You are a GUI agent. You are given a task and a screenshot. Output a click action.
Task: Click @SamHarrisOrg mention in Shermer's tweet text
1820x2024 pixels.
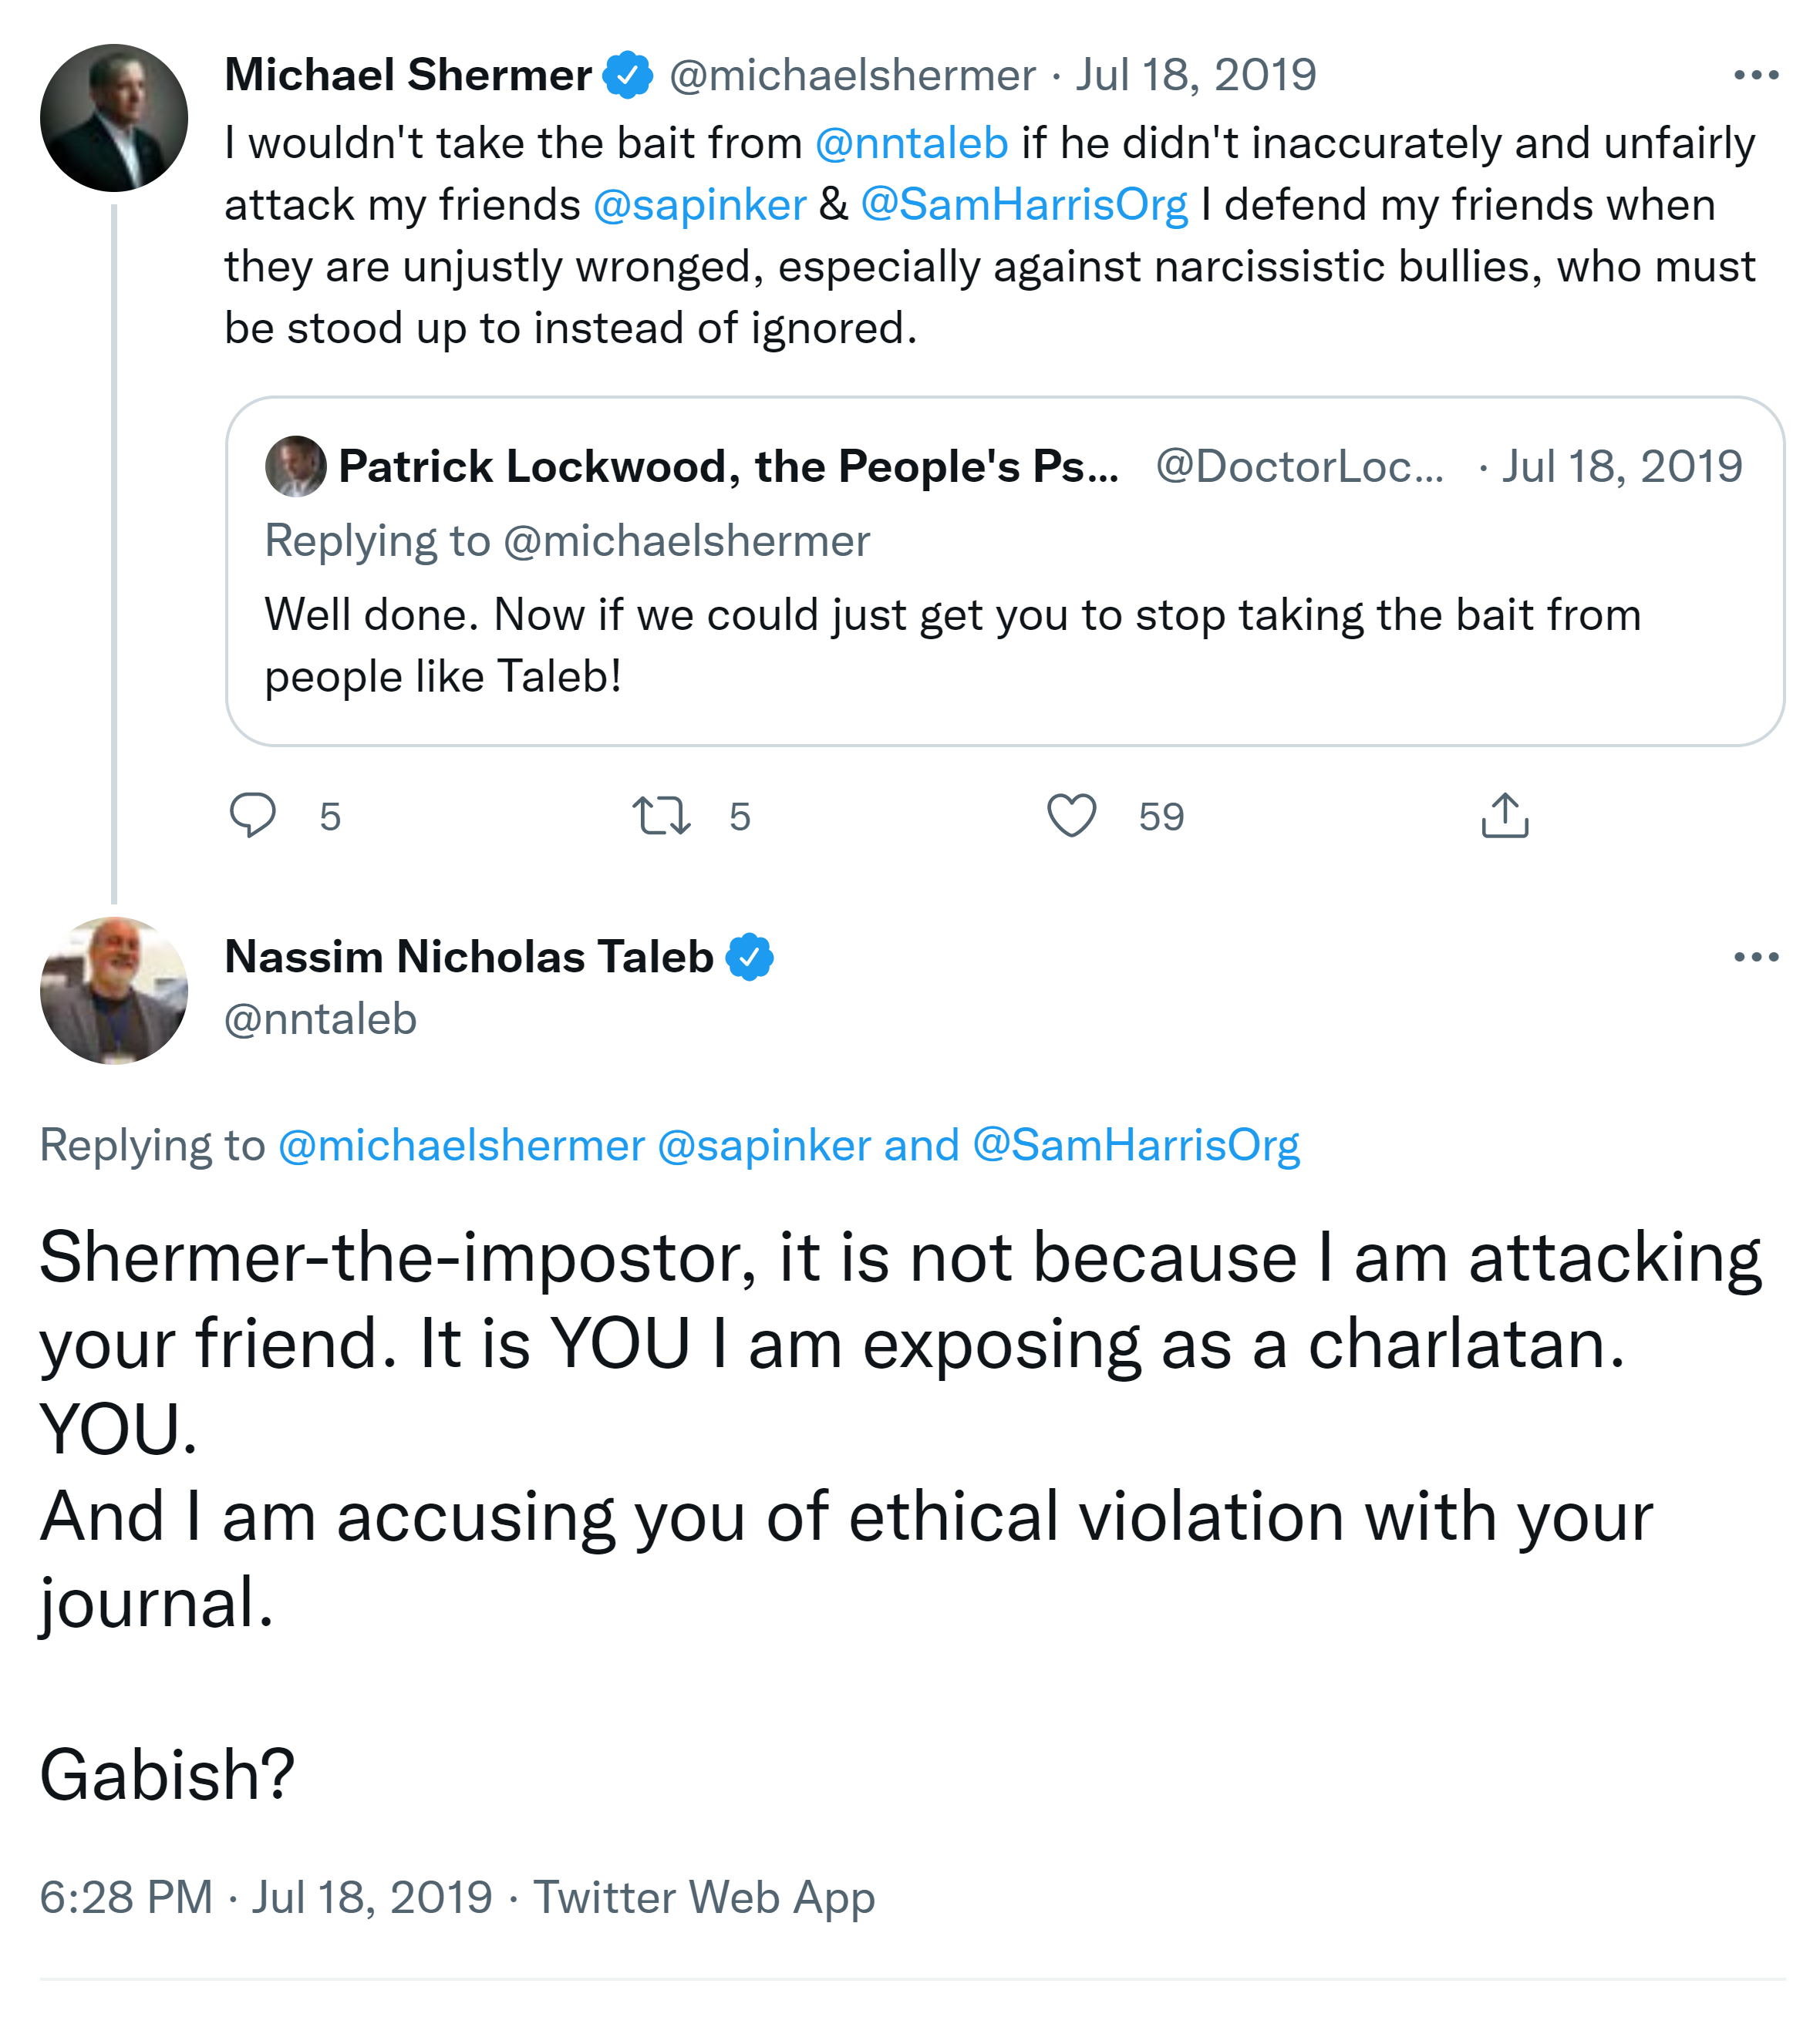pos(1023,205)
